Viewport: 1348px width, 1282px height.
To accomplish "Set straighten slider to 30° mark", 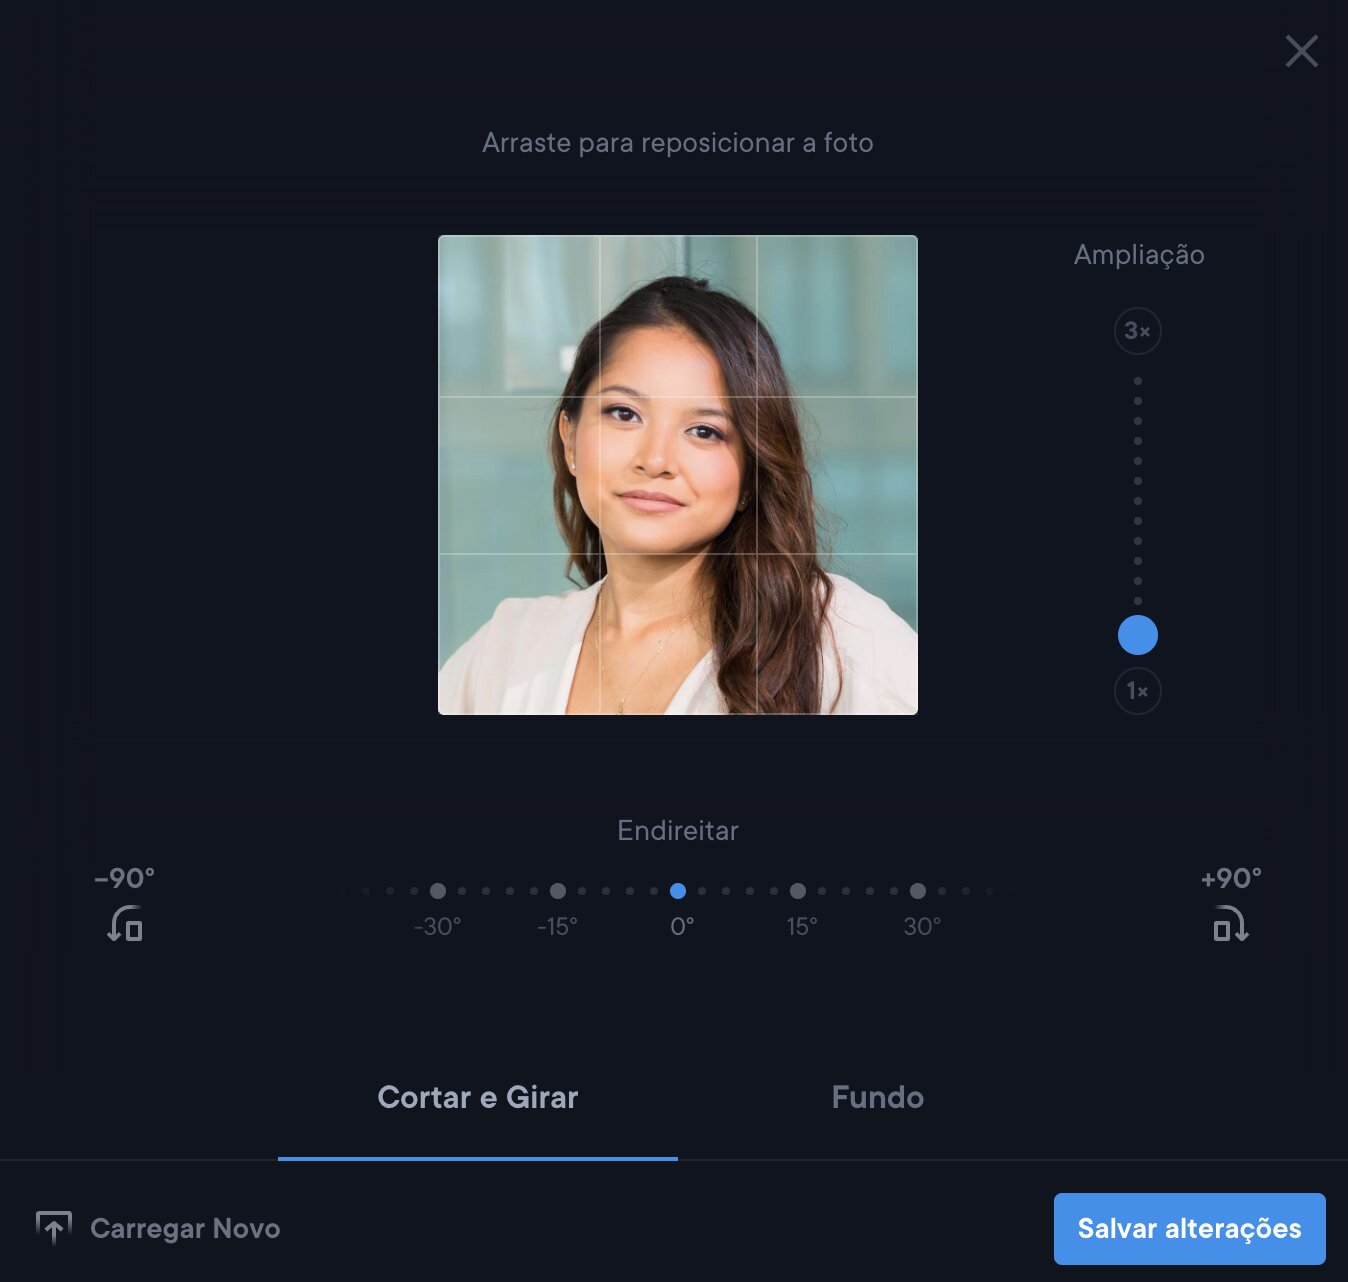I will [x=918, y=891].
